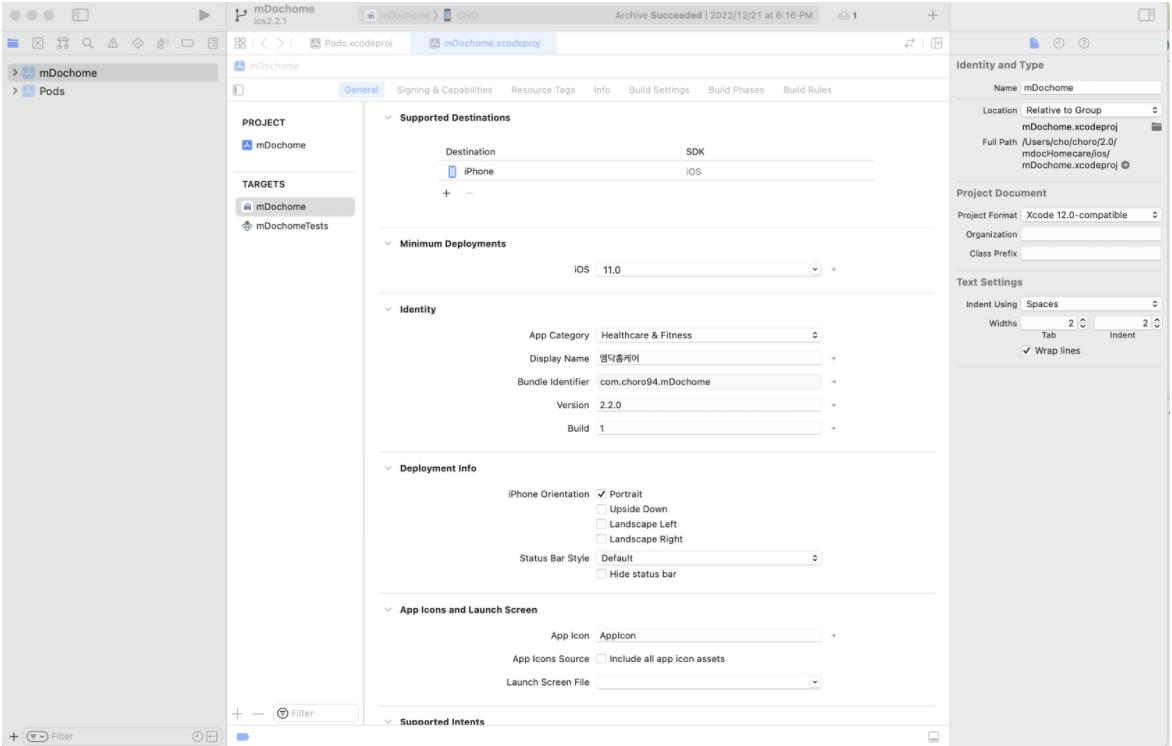Switch to Resource Tags tab
This screenshot has width=1172, height=746.
pyautogui.click(x=543, y=90)
